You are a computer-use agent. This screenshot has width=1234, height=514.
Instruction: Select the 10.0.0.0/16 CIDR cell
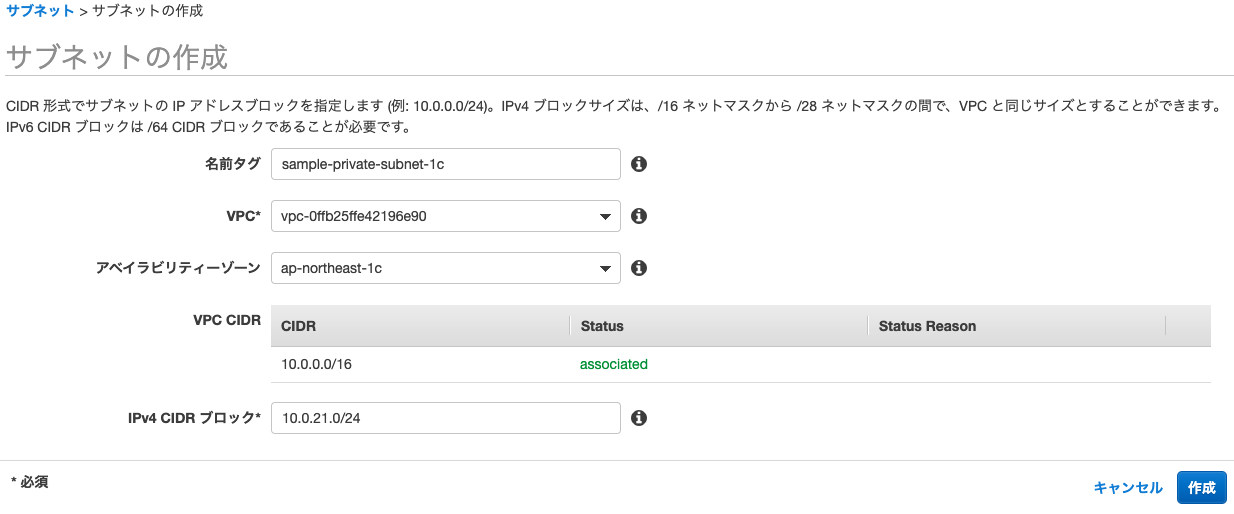tap(317, 364)
